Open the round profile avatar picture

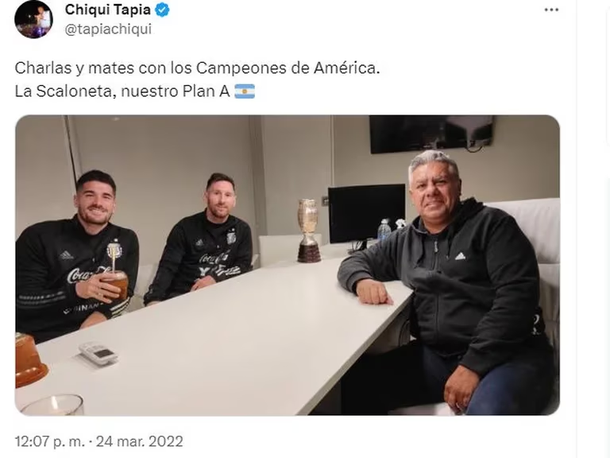[x=33, y=19]
